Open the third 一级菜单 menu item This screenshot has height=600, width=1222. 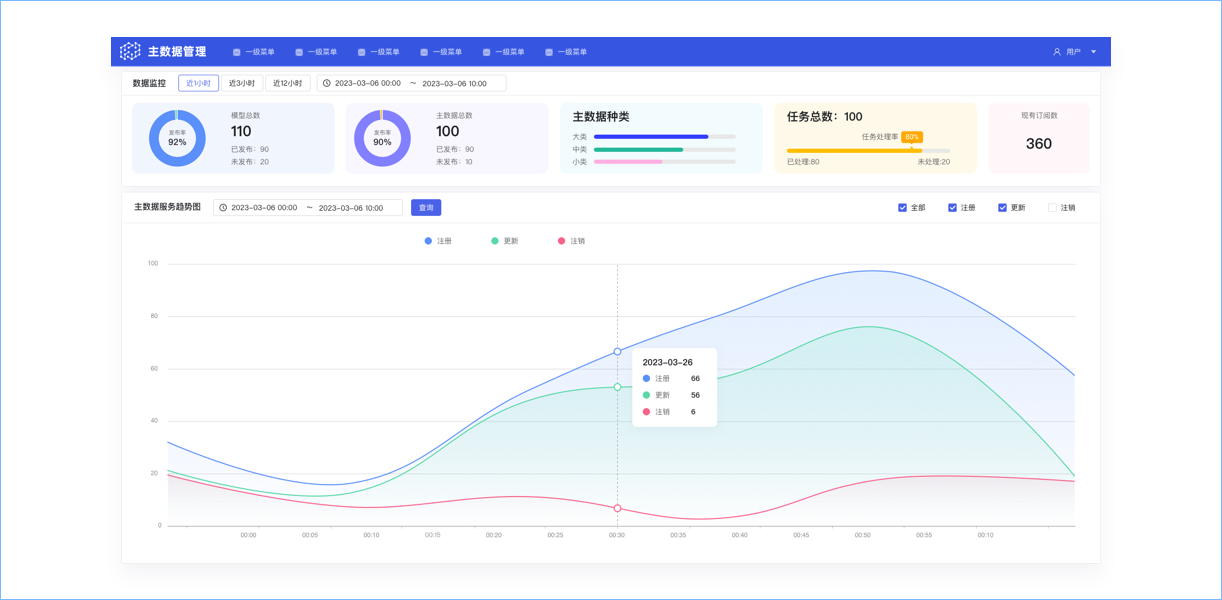(378, 52)
